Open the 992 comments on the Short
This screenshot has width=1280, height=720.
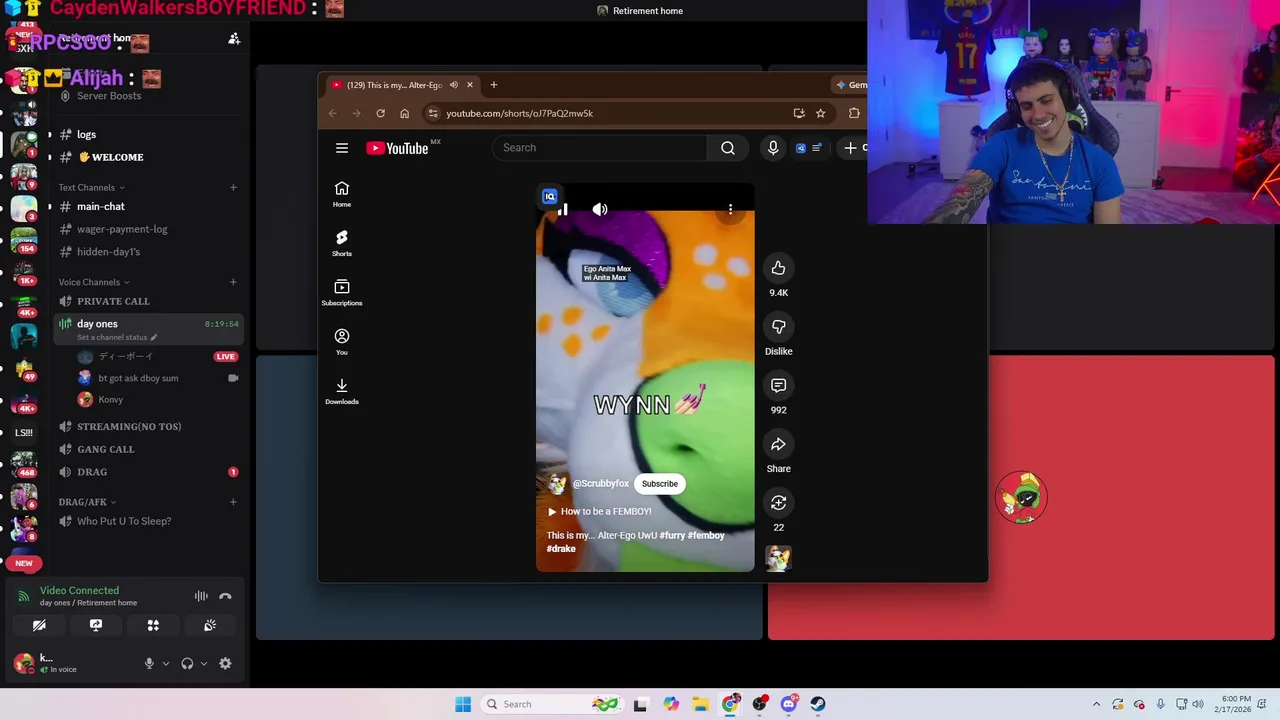[778, 385]
